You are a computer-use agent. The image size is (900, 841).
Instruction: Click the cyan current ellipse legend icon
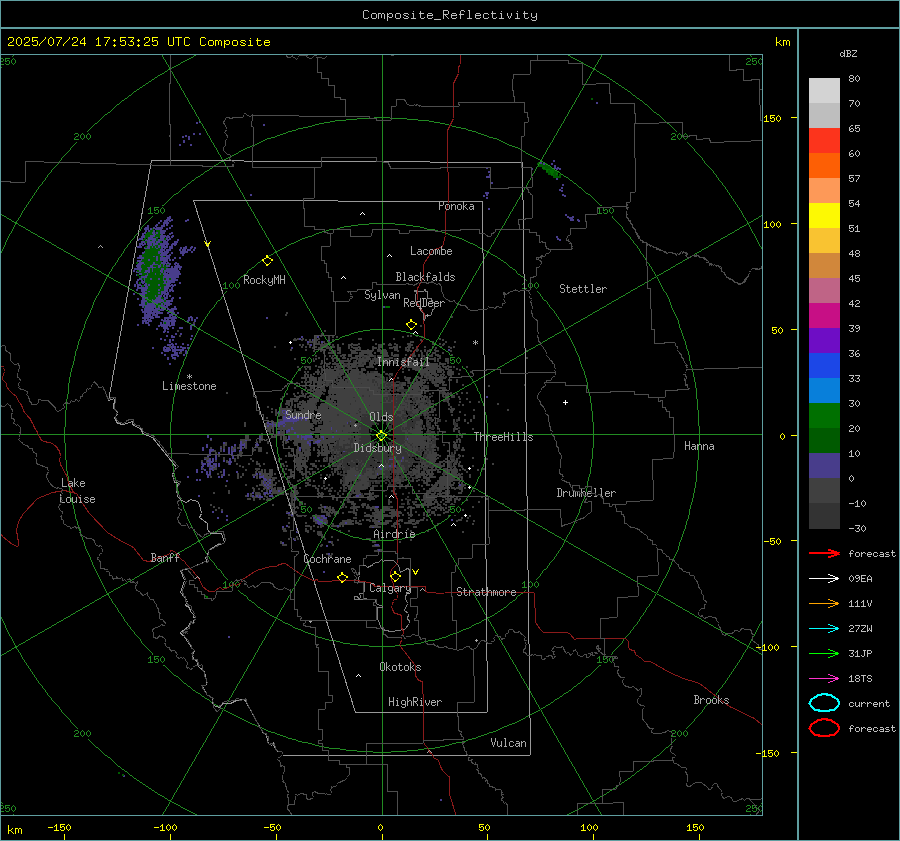click(824, 703)
